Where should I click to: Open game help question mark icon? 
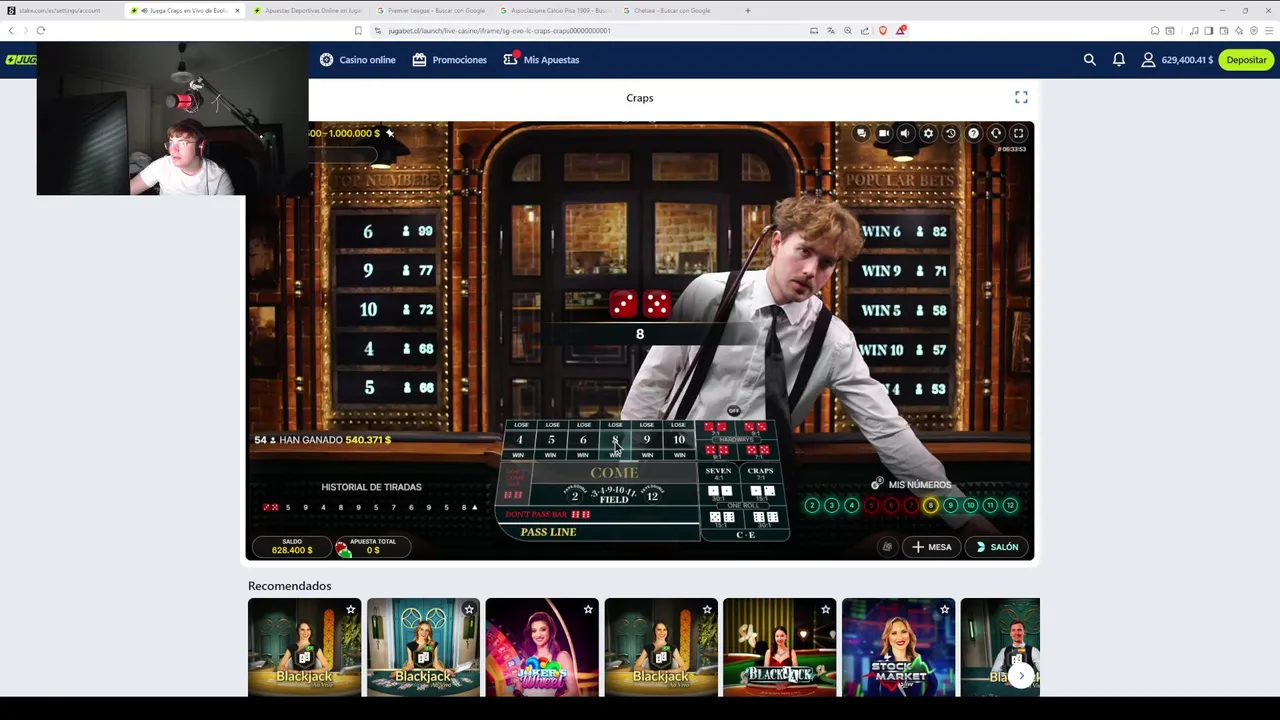click(973, 133)
